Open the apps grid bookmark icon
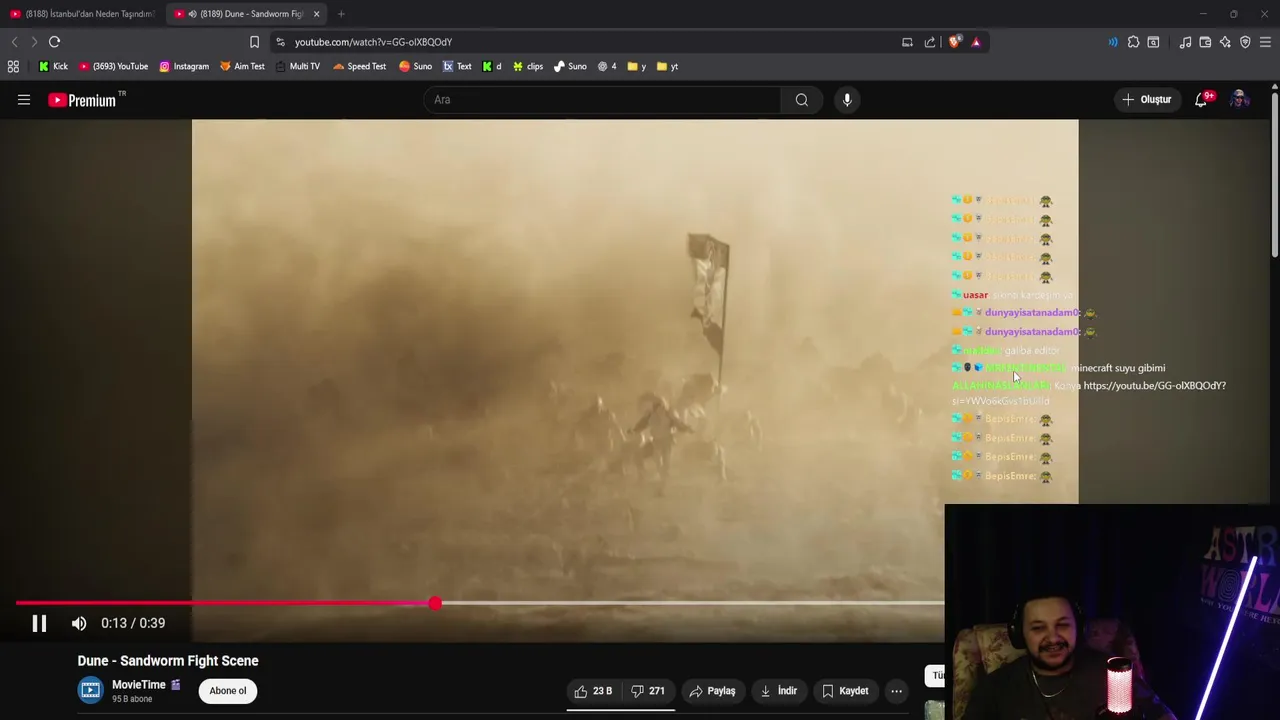Screen dimensions: 1280x720 click(x=13, y=66)
